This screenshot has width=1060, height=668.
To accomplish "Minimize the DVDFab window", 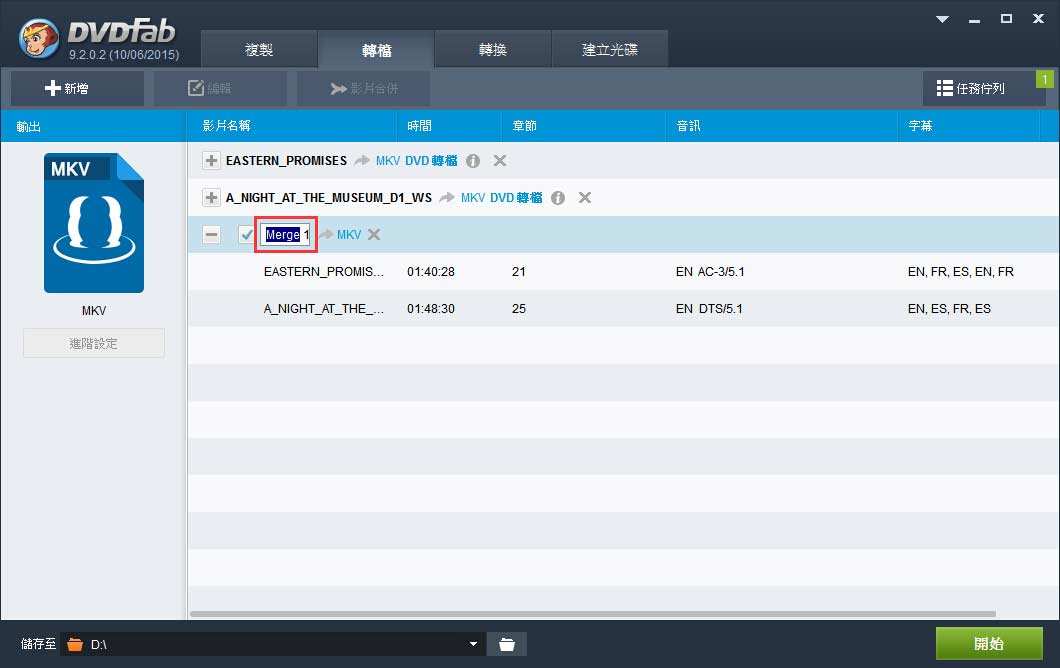I will point(974,20).
